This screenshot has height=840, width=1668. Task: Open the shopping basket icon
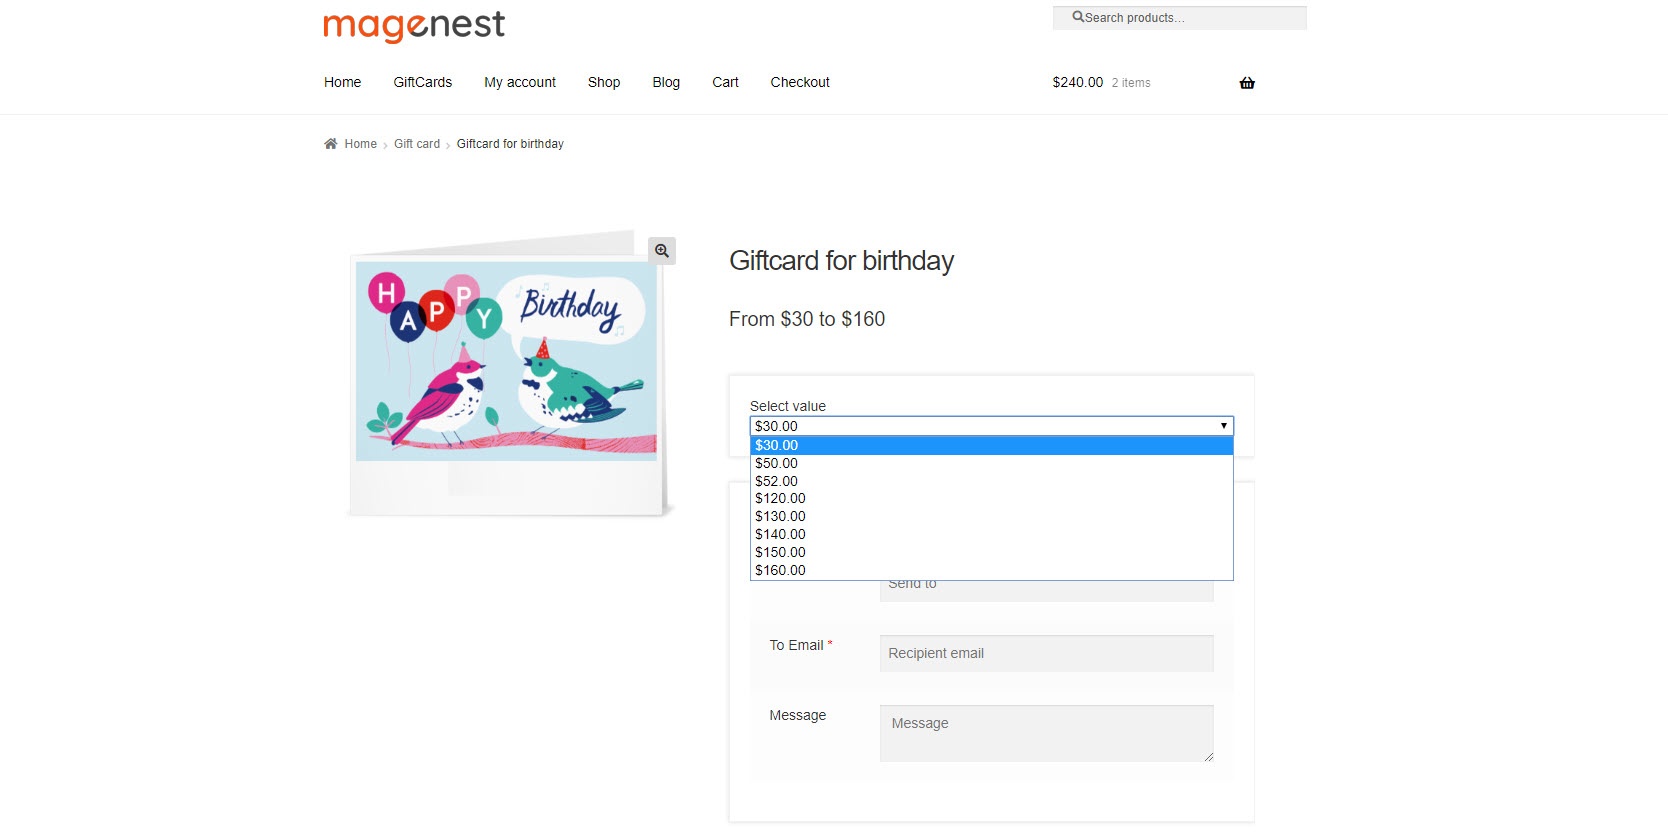[1247, 83]
